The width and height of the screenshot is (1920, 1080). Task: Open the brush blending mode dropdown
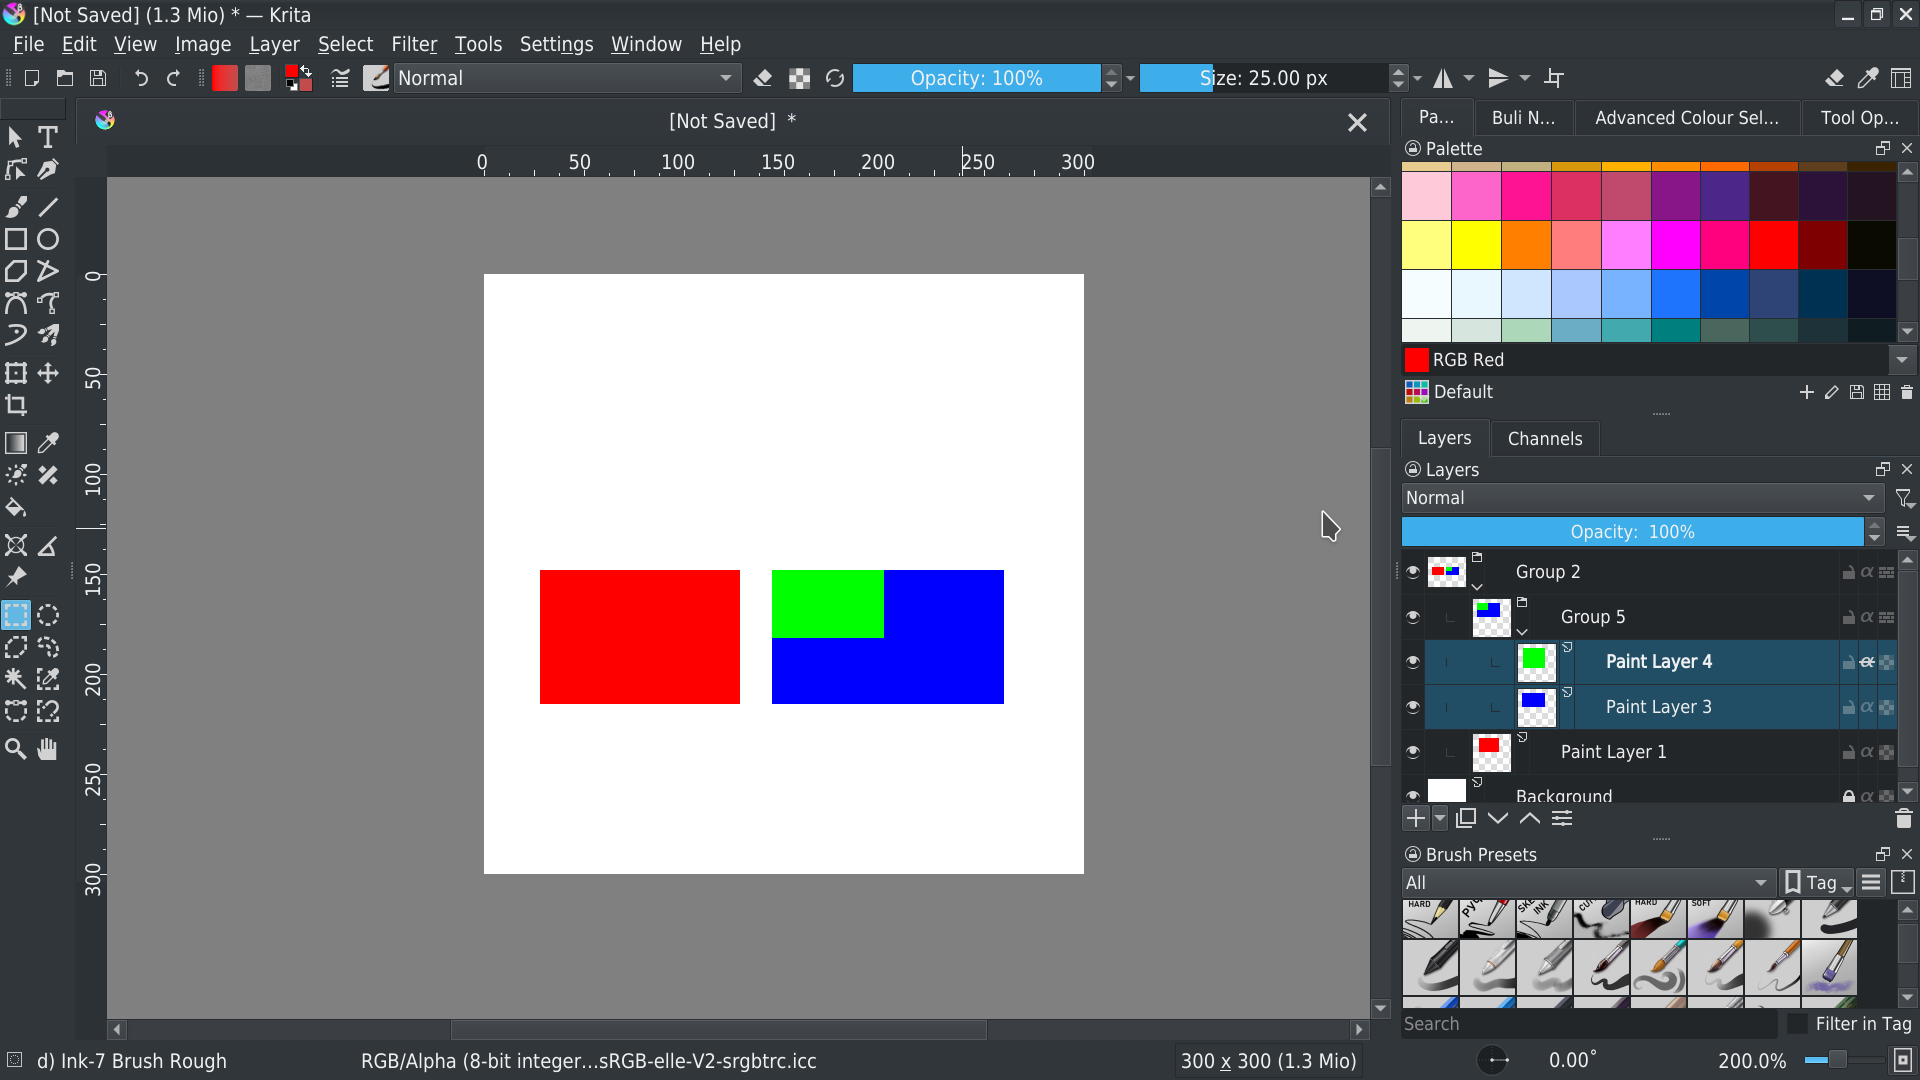pyautogui.click(x=567, y=78)
